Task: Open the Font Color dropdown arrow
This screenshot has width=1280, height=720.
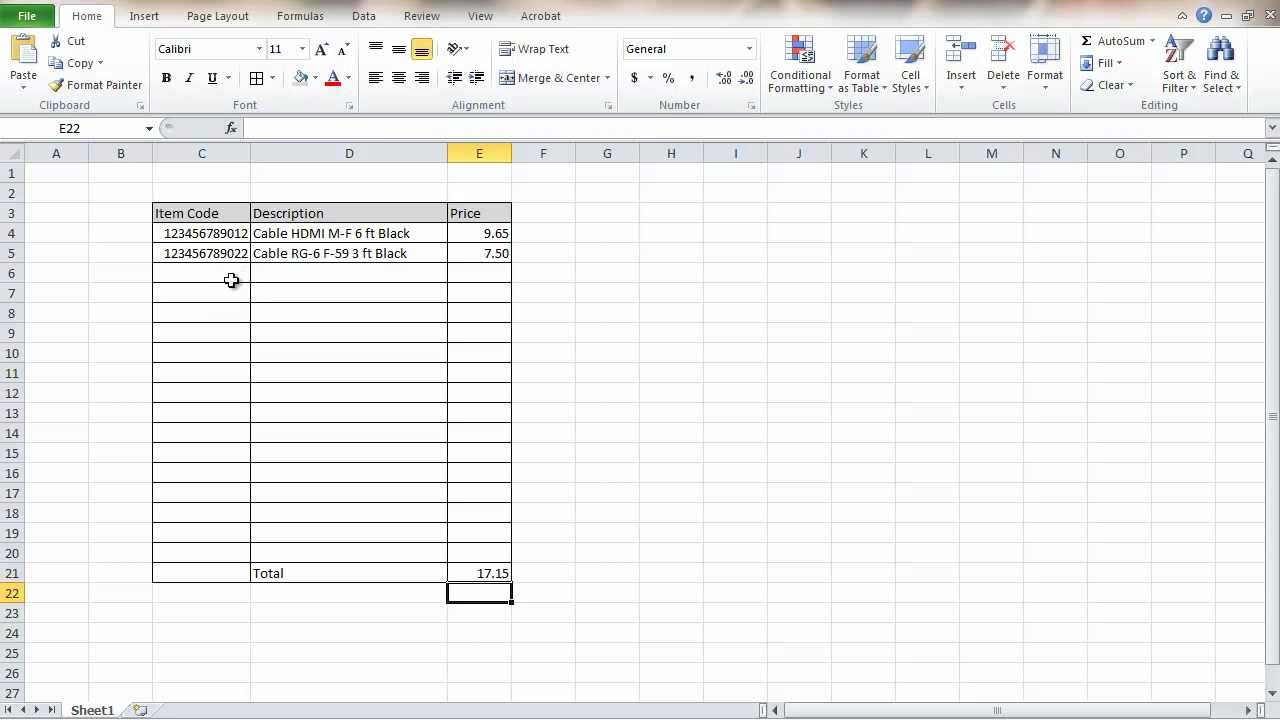Action: pos(348,78)
